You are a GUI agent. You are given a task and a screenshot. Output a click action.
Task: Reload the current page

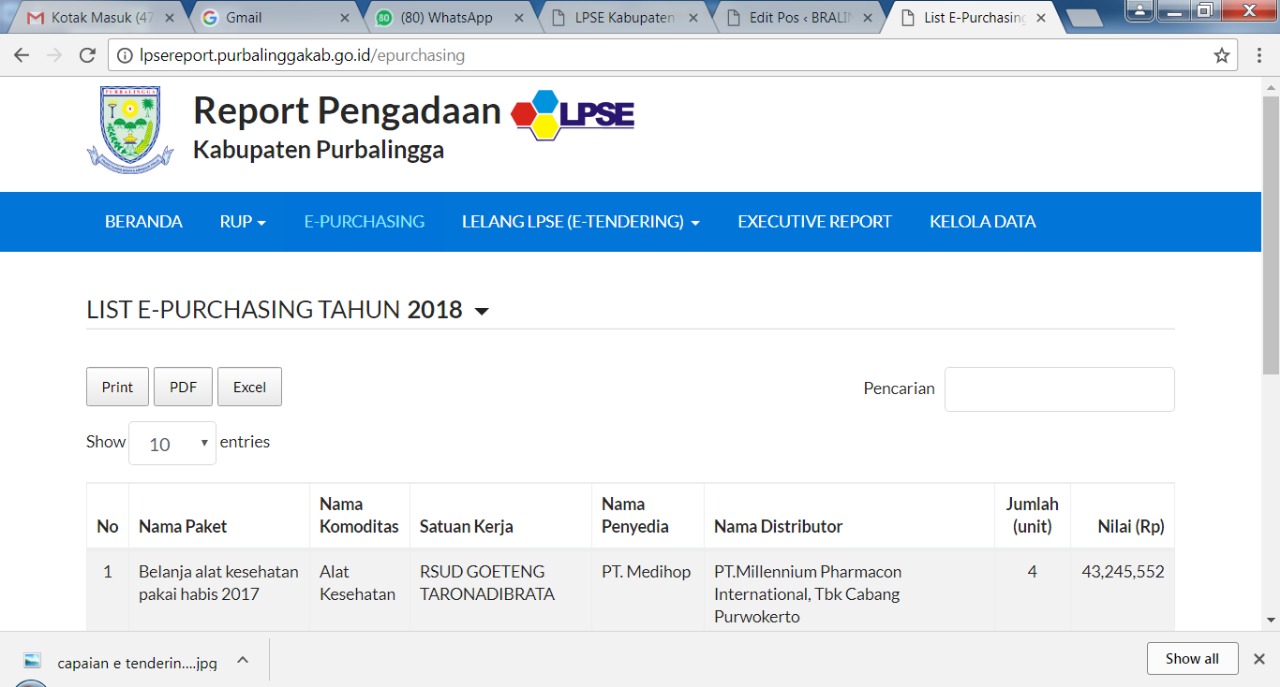tap(88, 55)
